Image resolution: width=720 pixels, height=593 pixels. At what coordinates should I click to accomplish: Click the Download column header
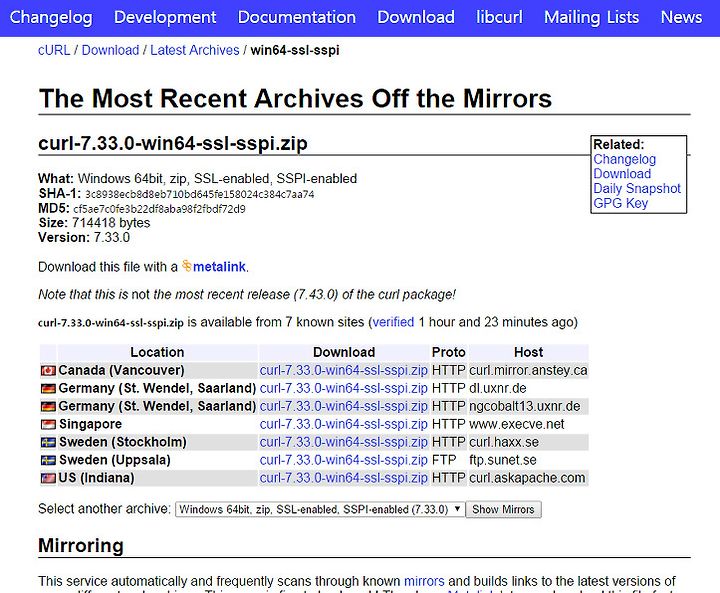[x=344, y=352]
